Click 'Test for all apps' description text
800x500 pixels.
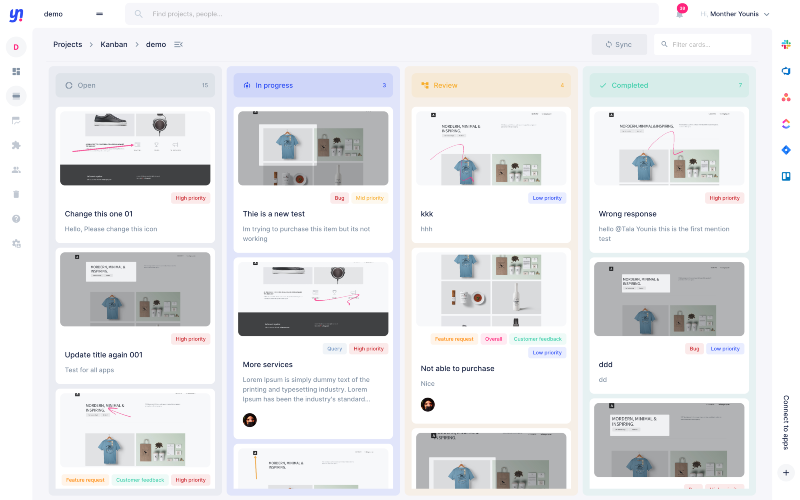[89, 369]
